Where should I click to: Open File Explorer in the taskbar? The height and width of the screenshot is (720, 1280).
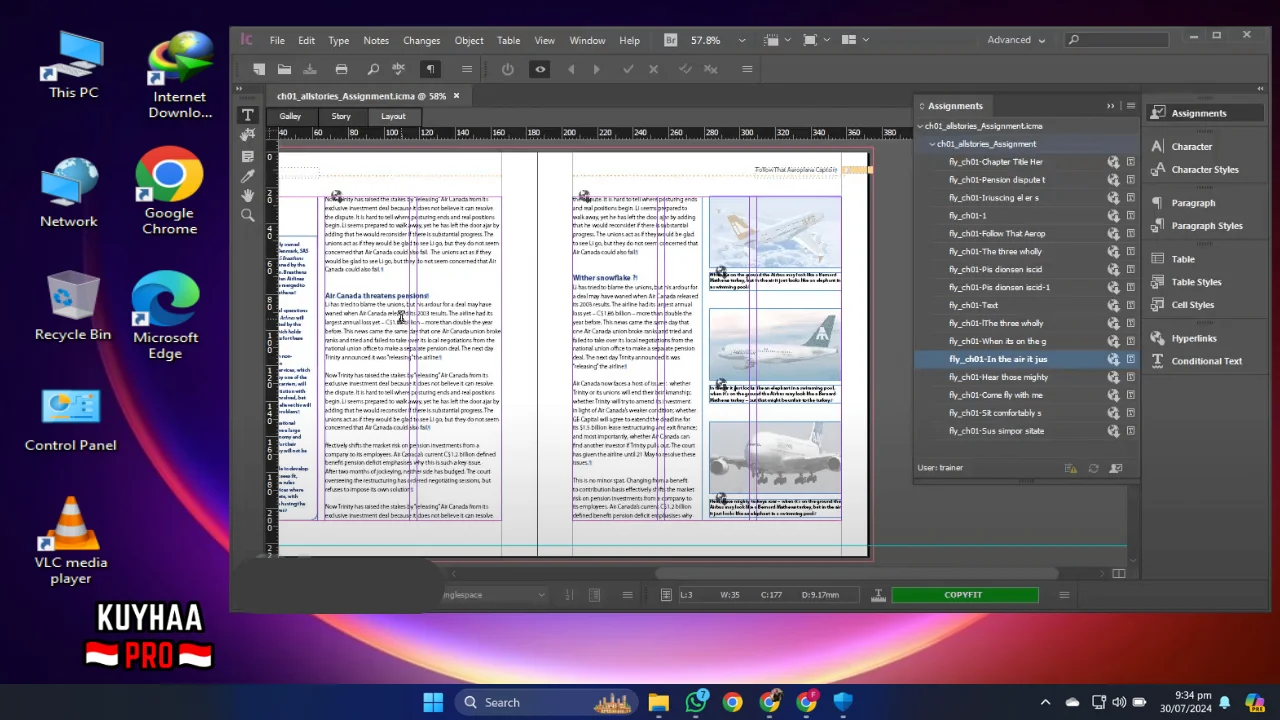click(x=658, y=702)
